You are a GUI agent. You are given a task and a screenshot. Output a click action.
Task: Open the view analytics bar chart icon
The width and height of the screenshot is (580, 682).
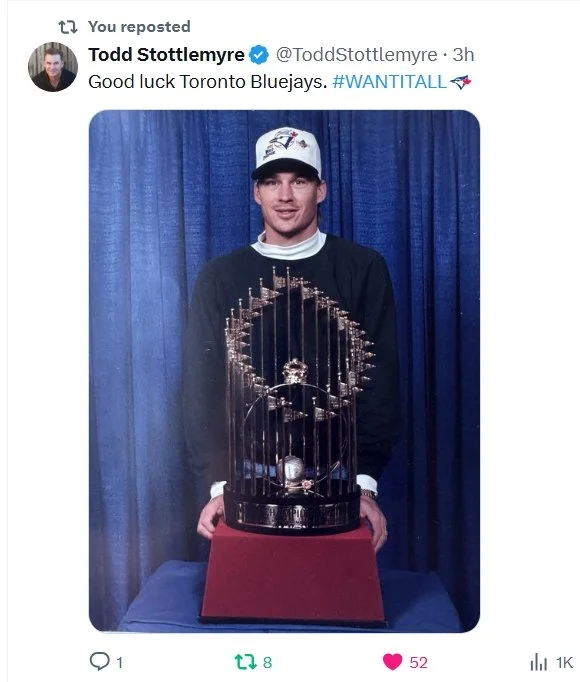pos(538,662)
